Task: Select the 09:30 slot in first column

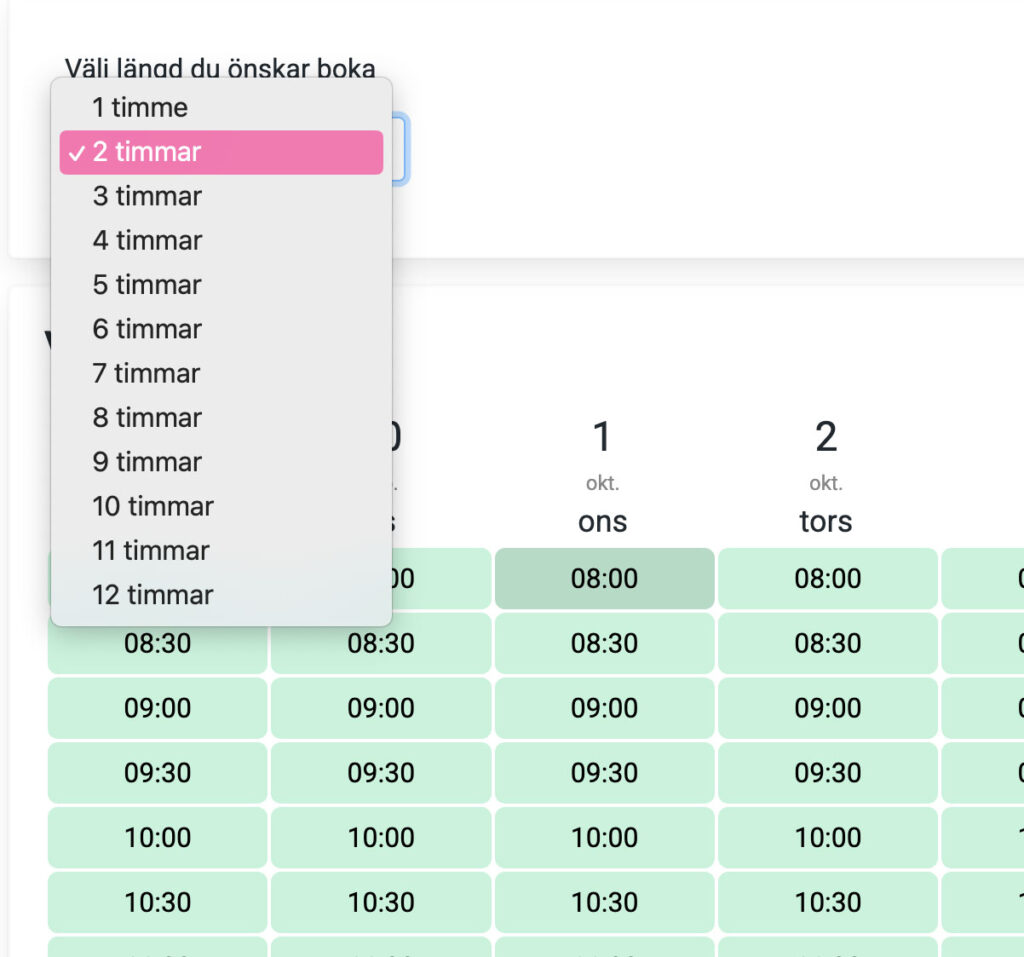Action: [x=157, y=773]
